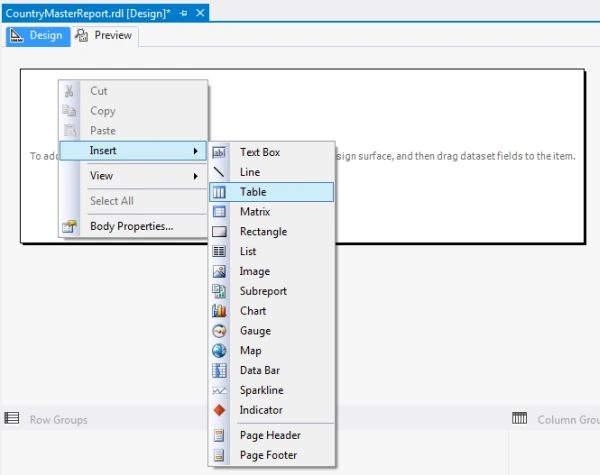
Task: Click the Chart bar icon
Action: [x=219, y=311]
